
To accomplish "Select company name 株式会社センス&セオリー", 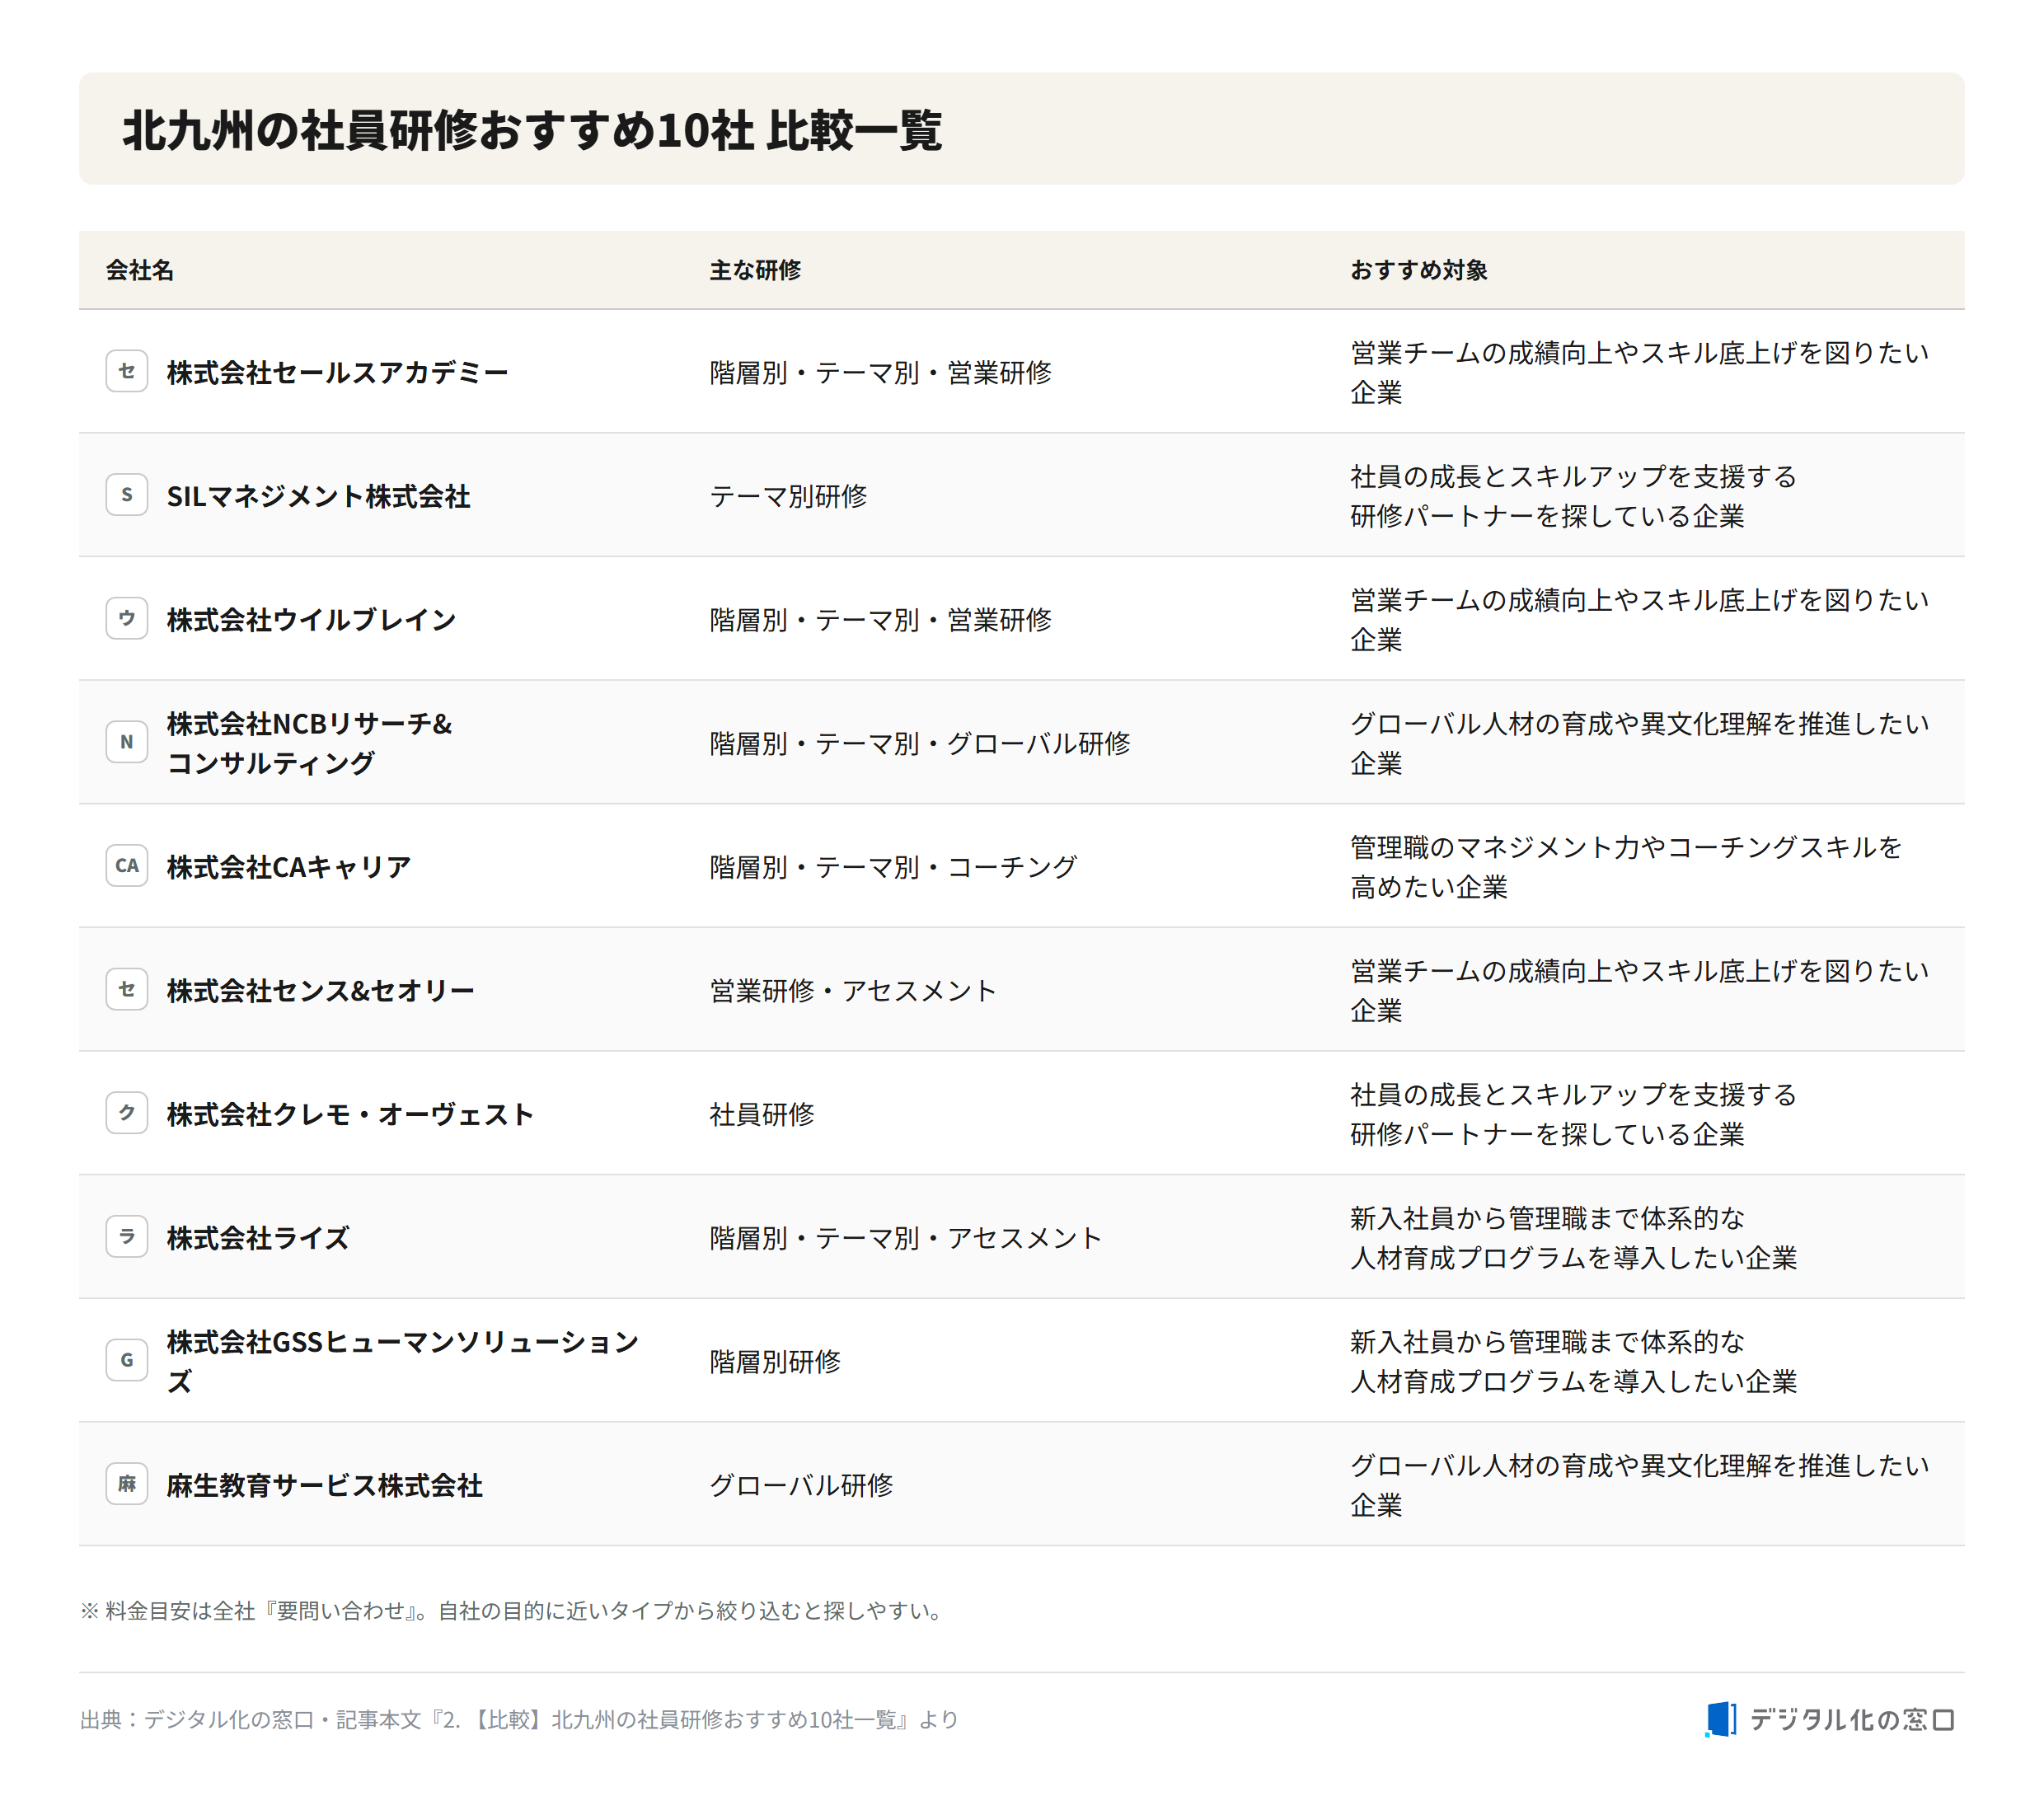I will click(x=321, y=990).
